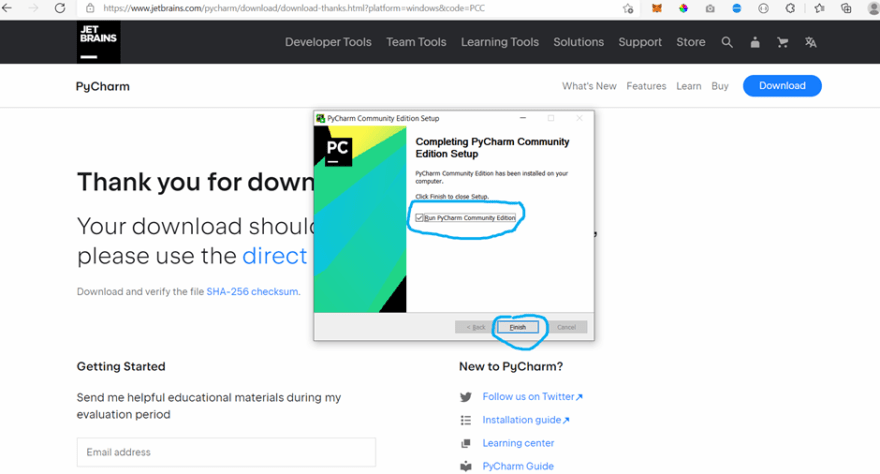Click the Twitter bird icon

[466, 397]
